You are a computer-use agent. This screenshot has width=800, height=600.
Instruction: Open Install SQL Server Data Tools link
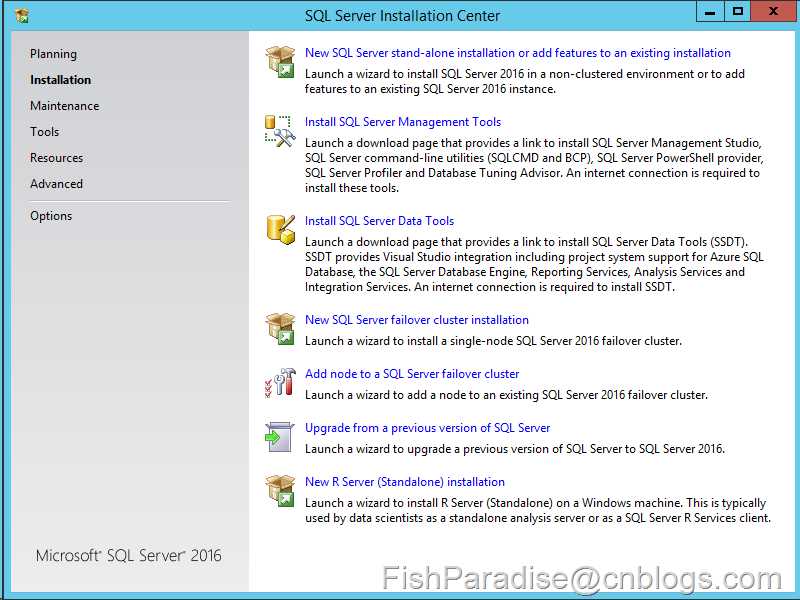(x=380, y=221)
